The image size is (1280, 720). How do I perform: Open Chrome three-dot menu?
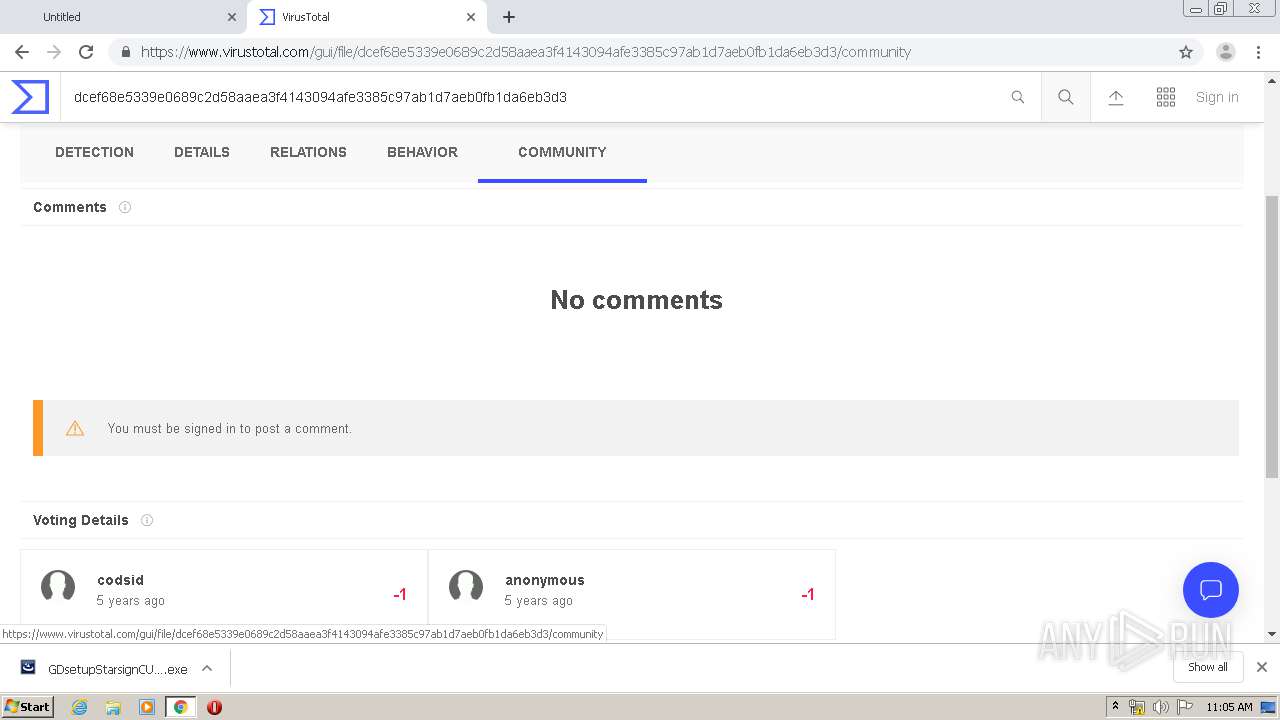1258,52
